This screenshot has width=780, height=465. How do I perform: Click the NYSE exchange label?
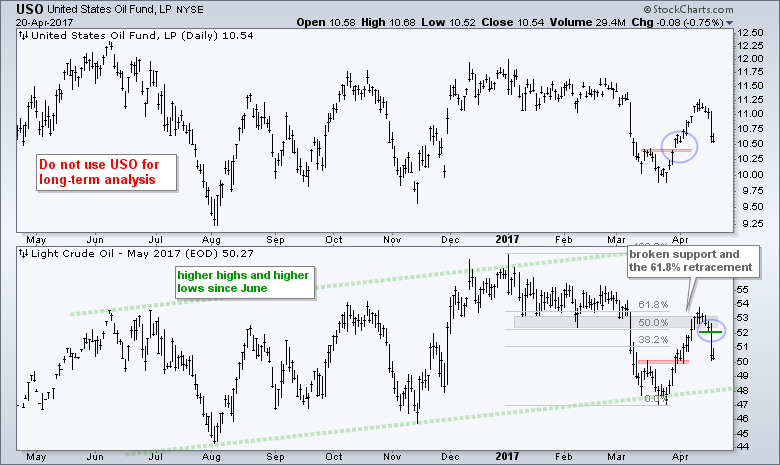click(189, 9)
